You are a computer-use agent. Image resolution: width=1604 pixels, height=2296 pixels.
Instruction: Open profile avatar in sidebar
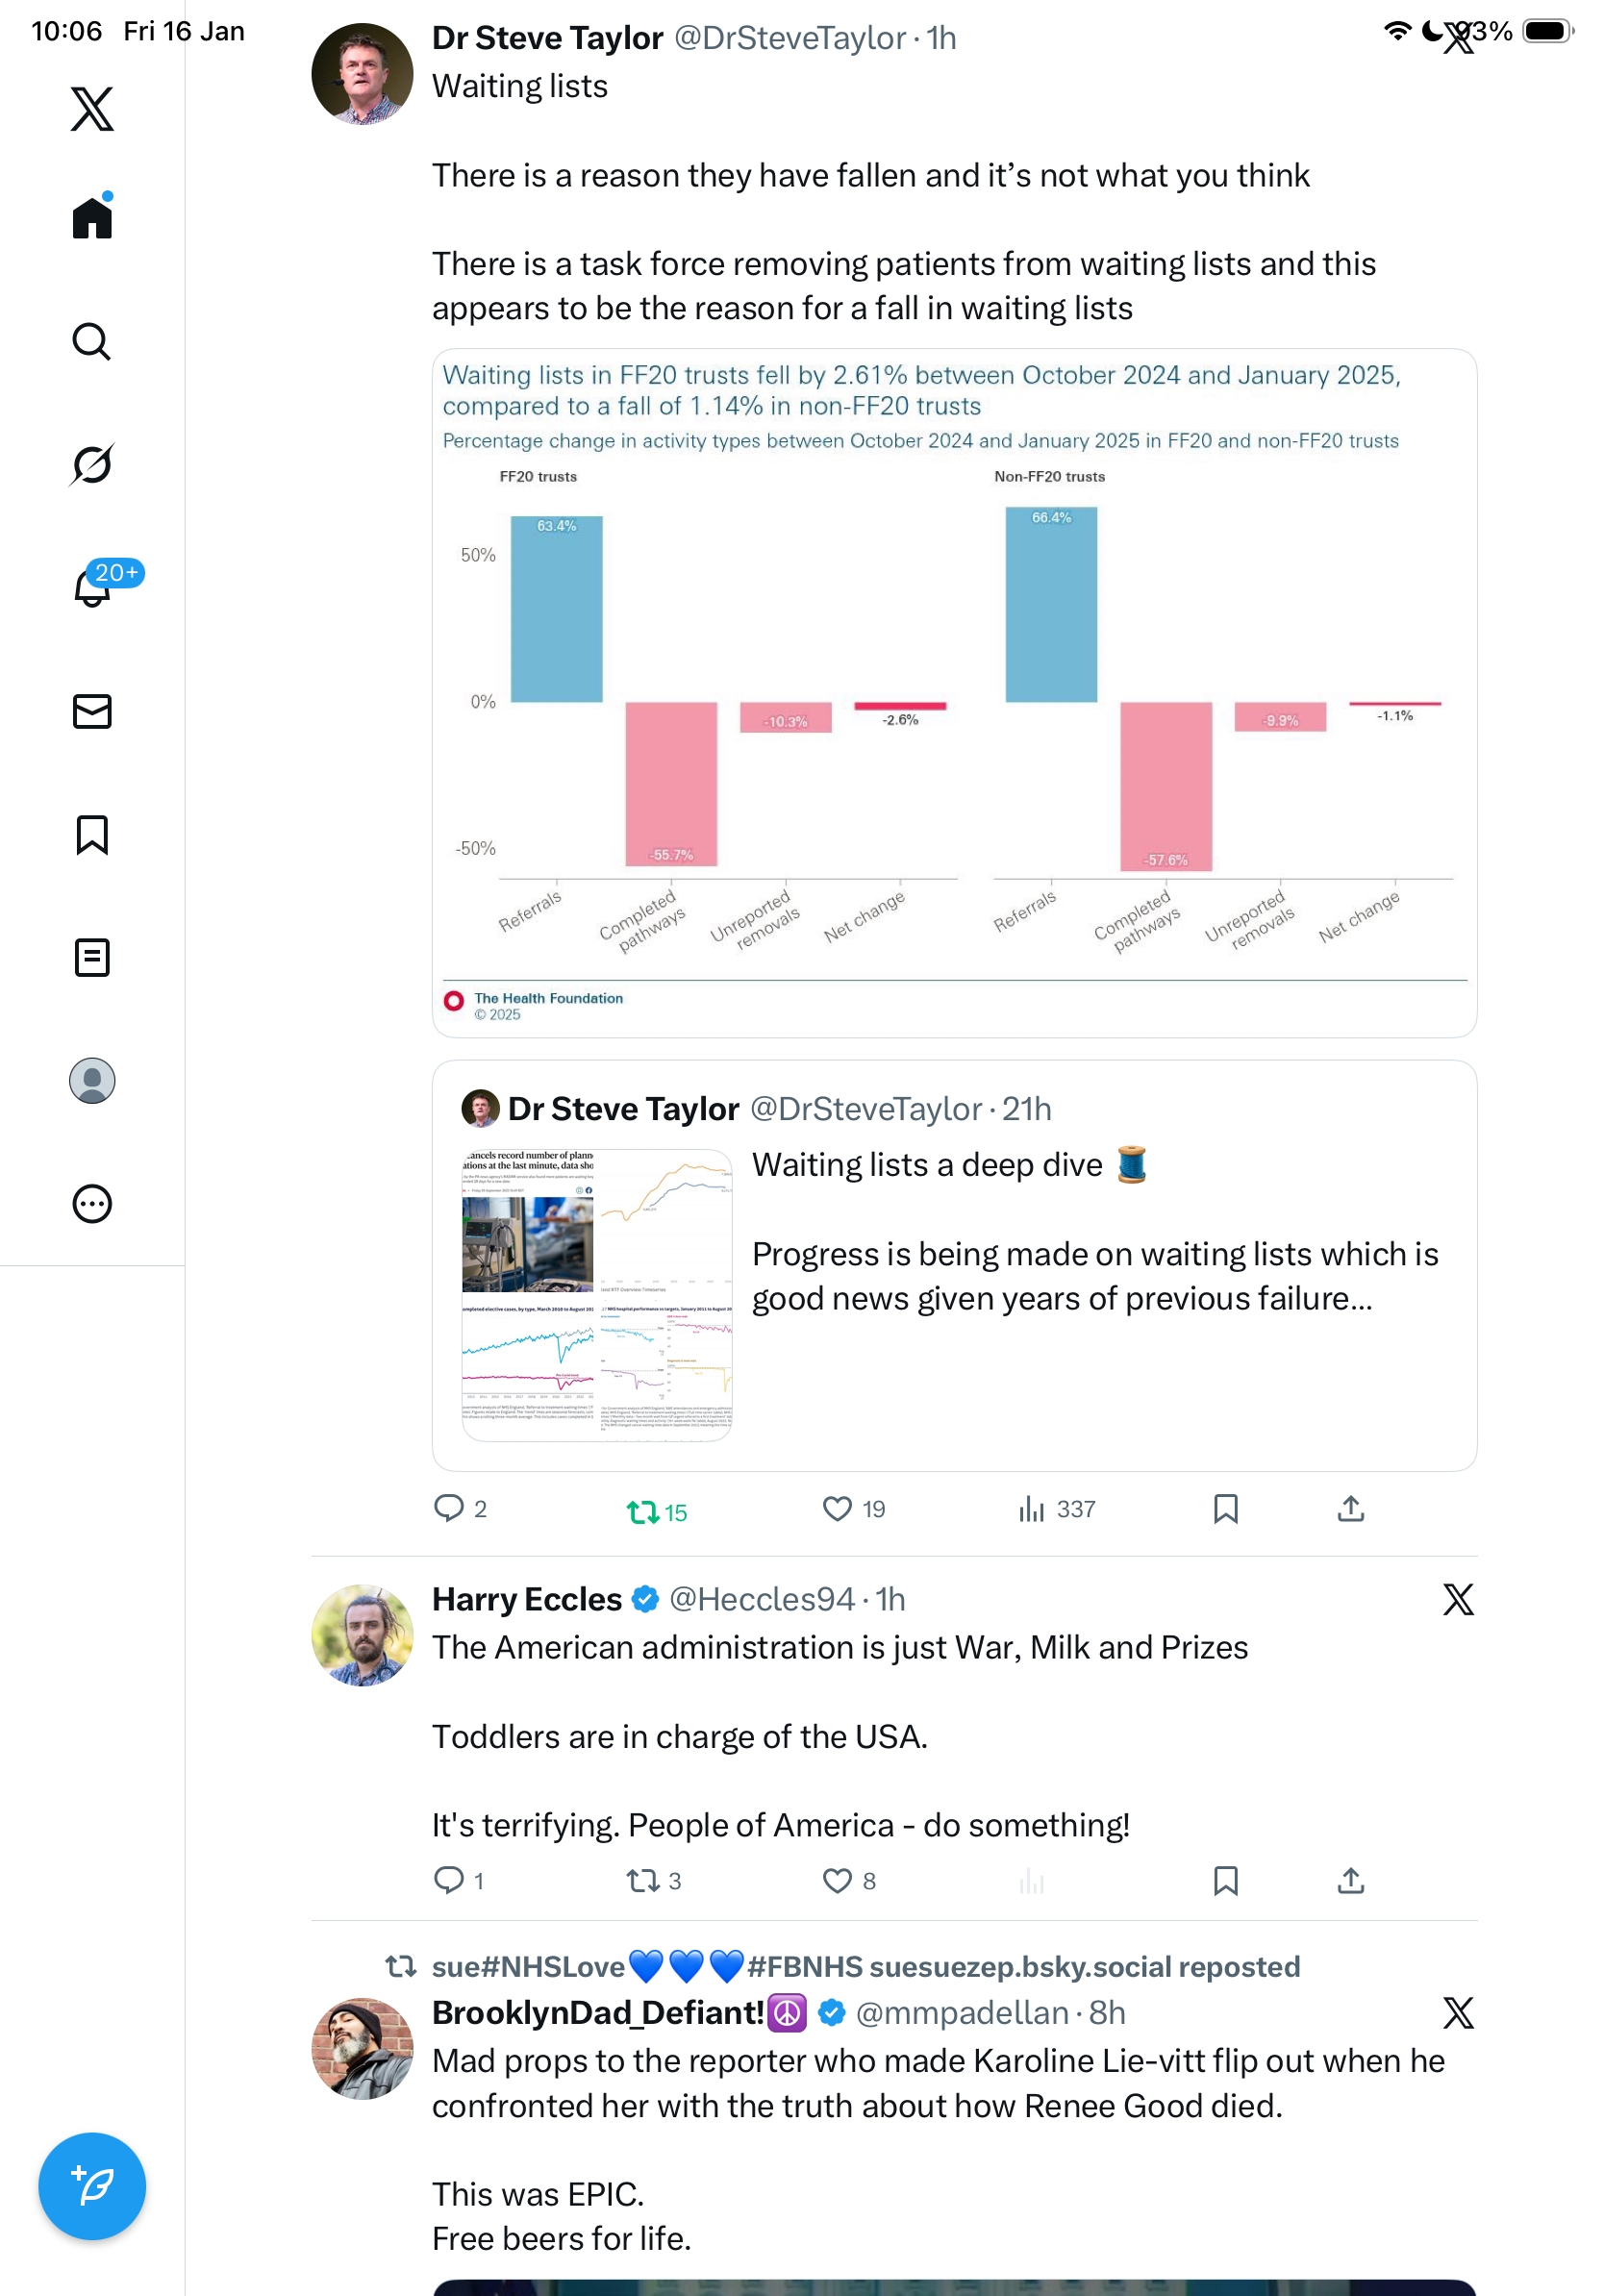(x=92, y=1081)
